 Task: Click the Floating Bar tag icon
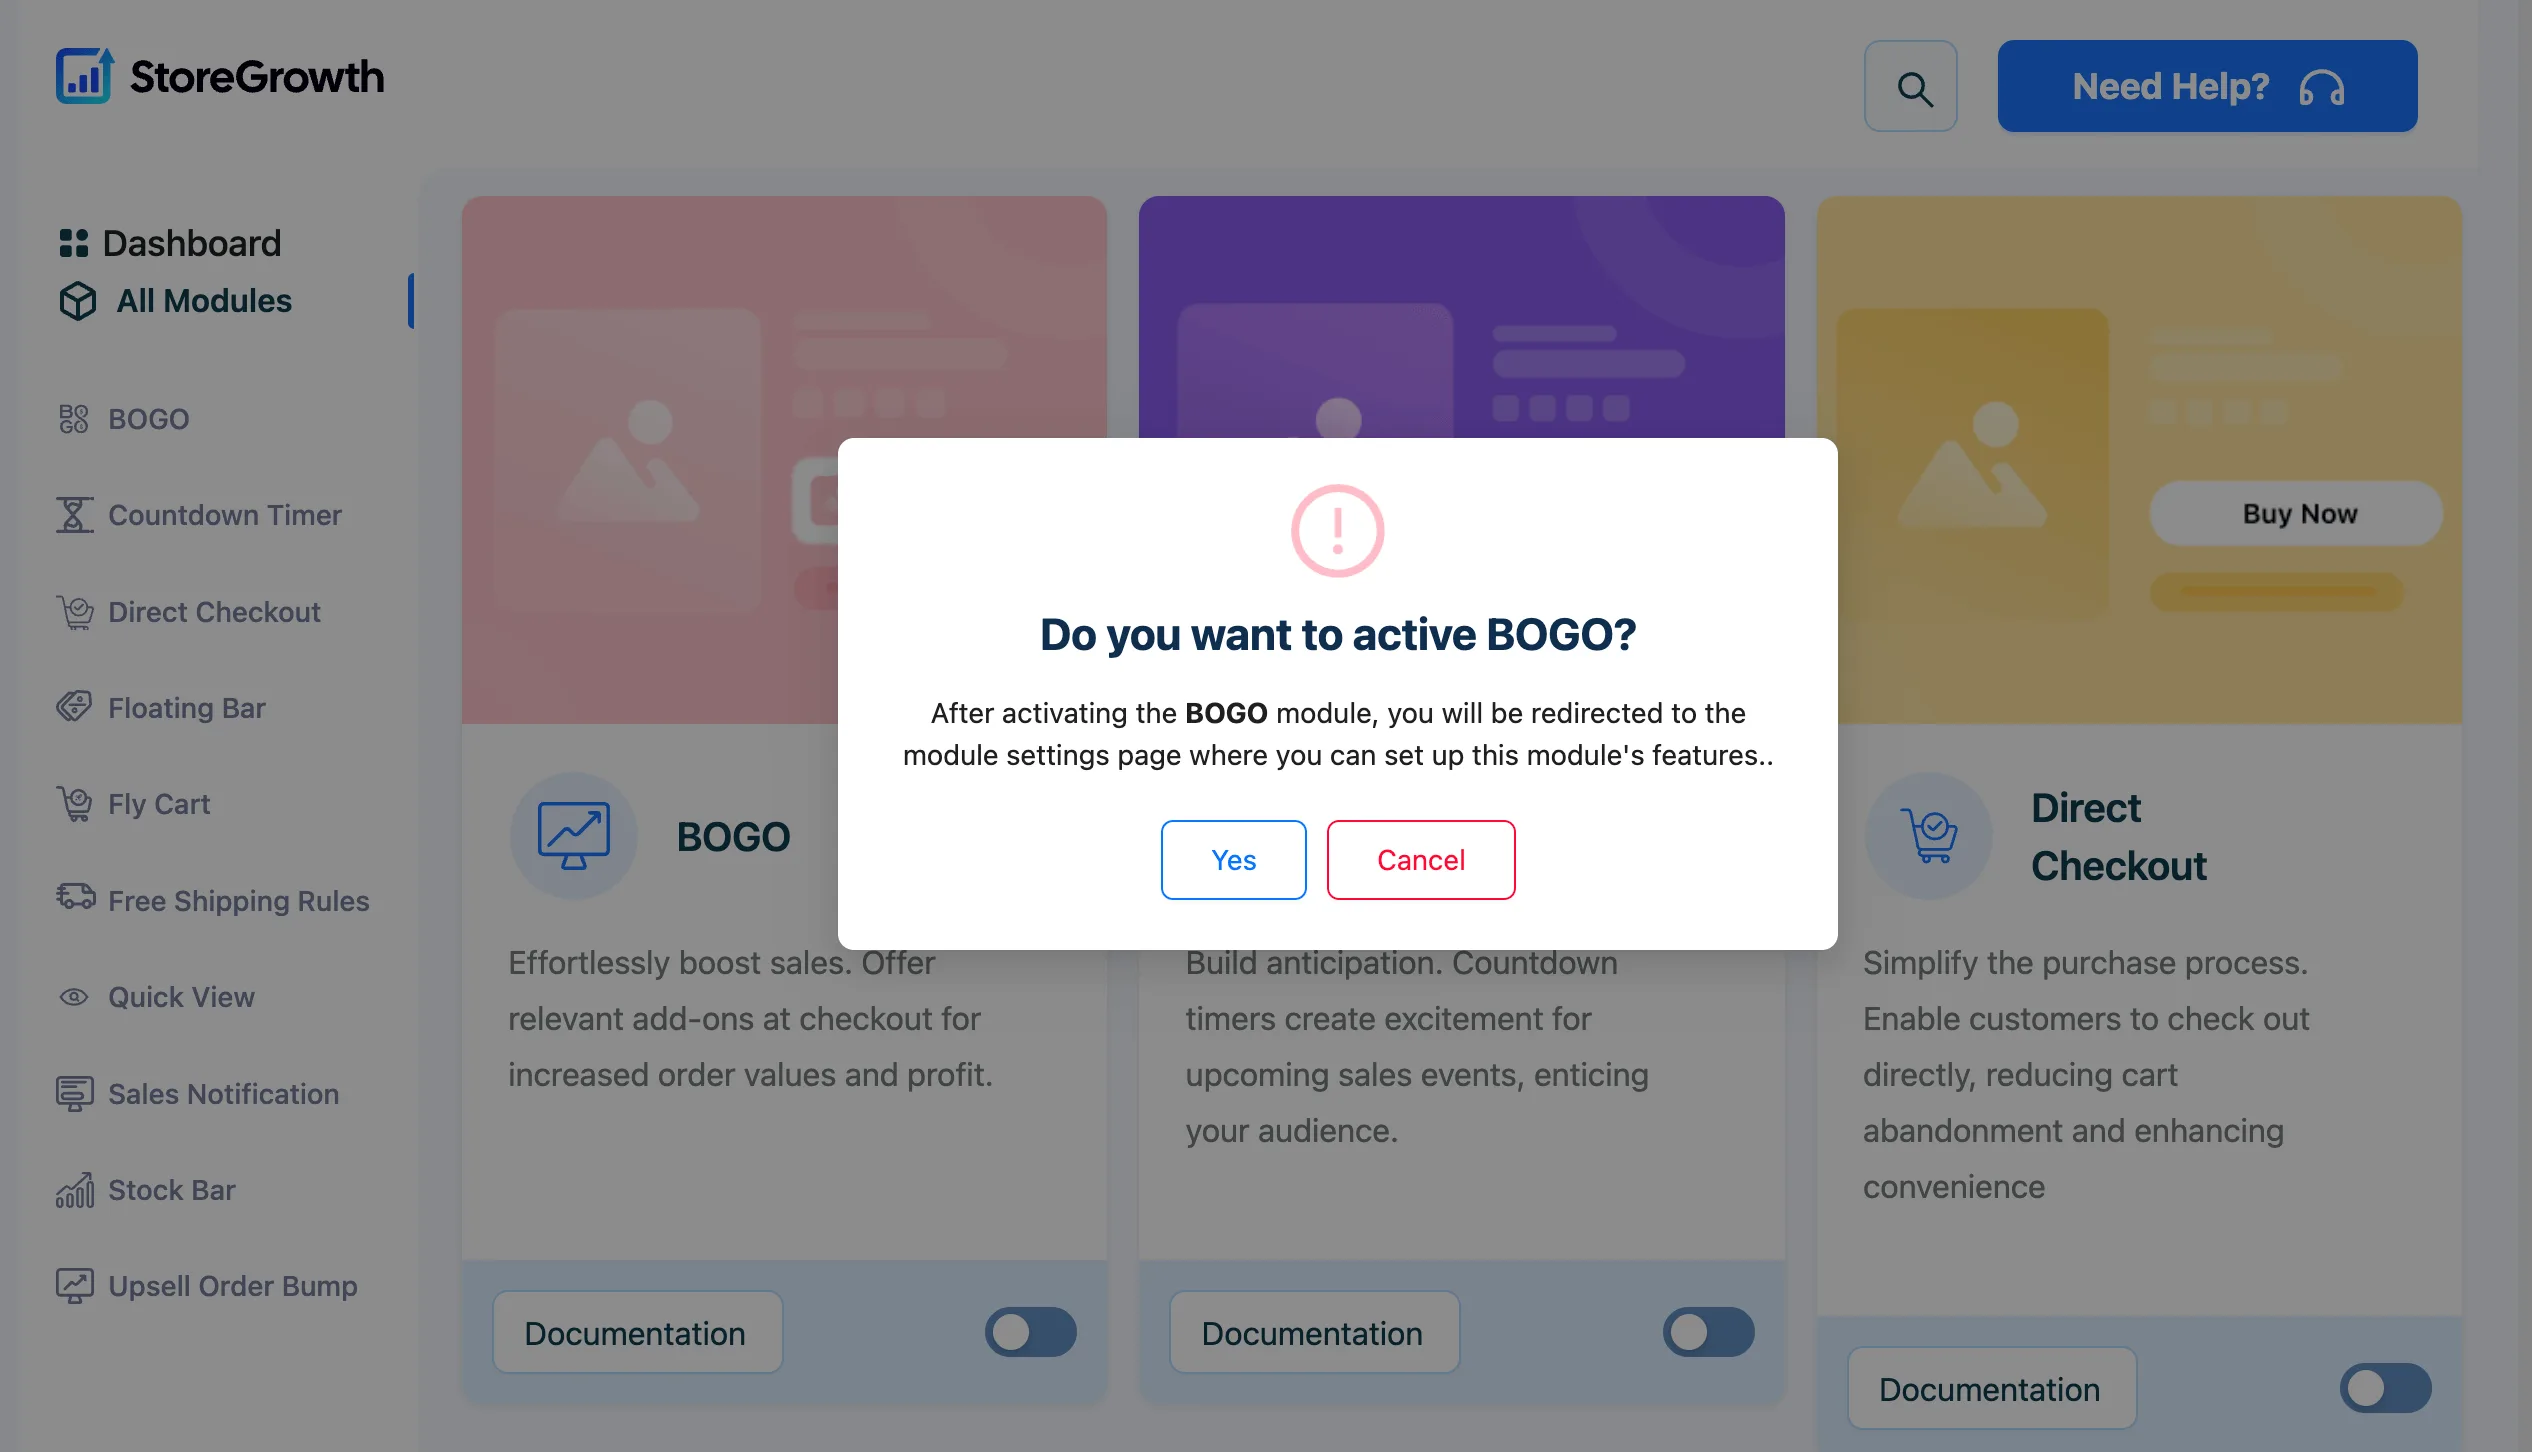pos(74,708)
